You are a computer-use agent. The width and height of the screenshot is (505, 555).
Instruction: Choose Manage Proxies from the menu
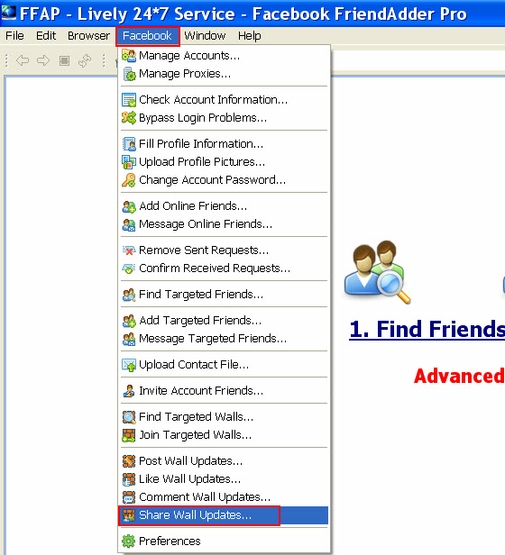(224, 74)
